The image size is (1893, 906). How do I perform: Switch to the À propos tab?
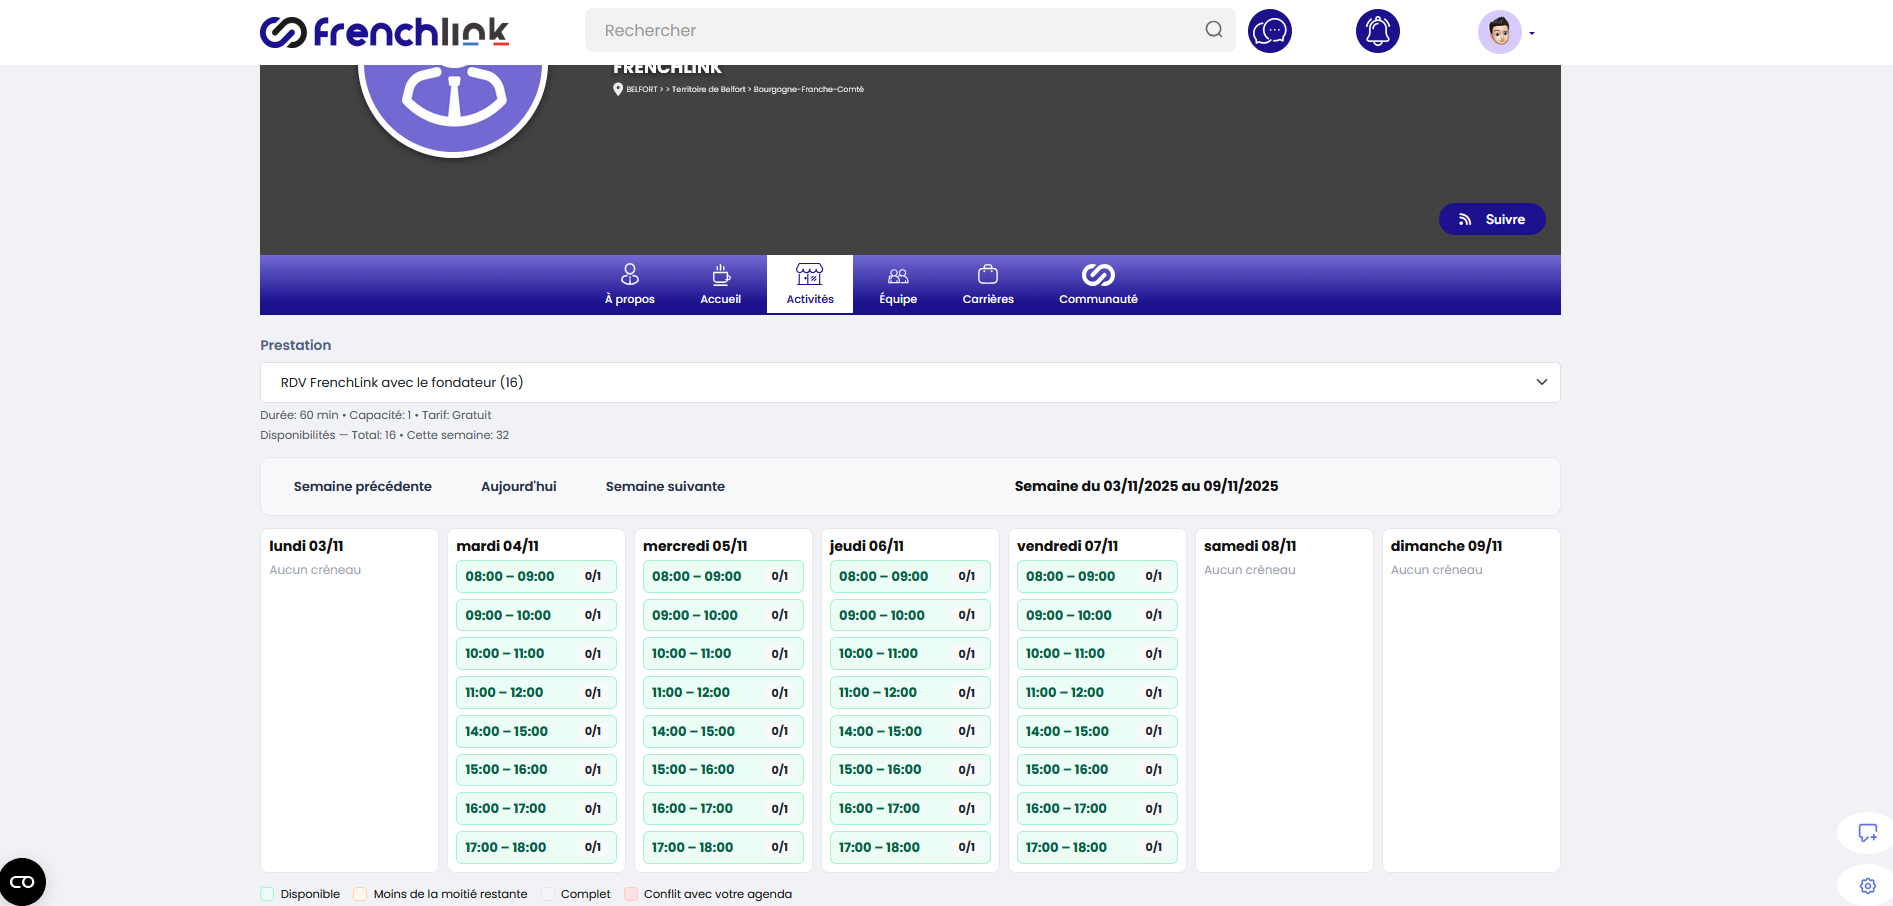coord(629,284)
